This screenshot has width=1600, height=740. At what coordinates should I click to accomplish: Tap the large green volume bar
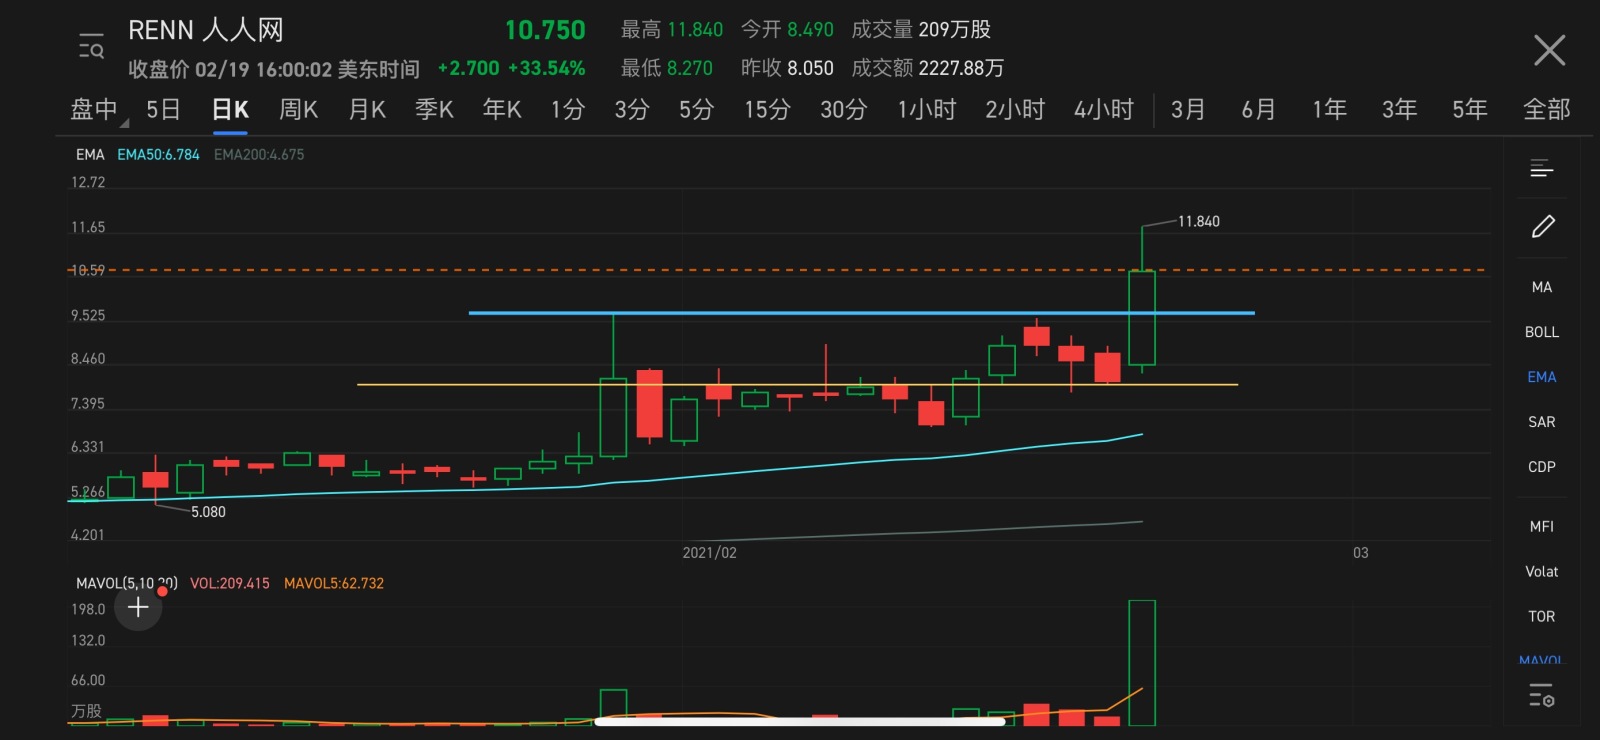[x=1142, y=662]
